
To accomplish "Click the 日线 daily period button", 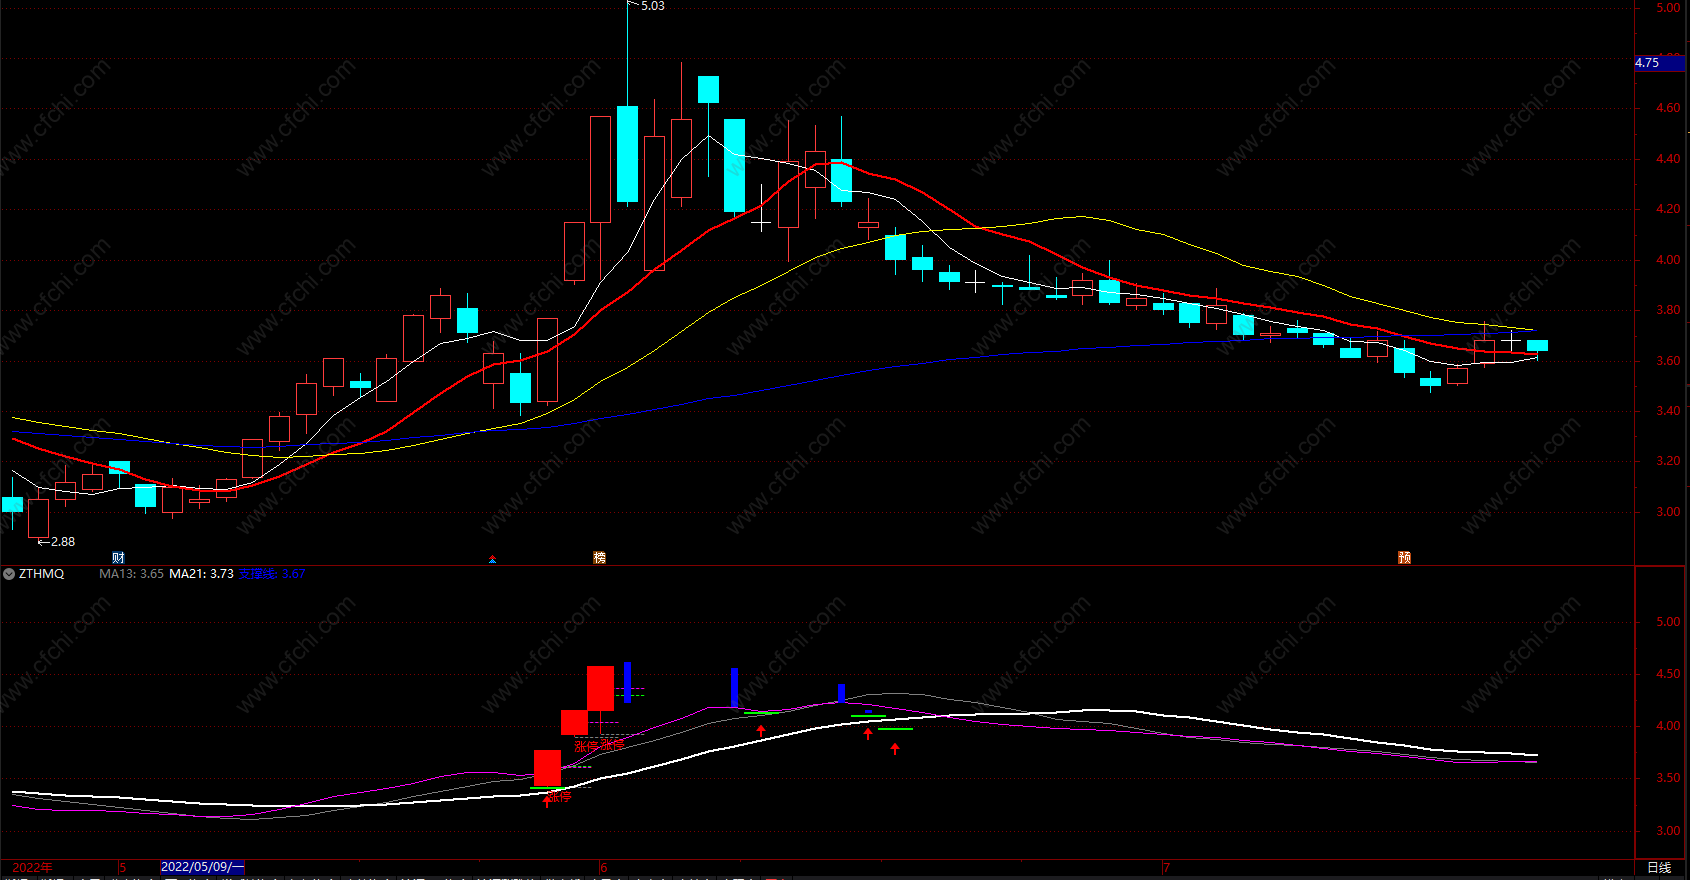I will [1659, 868].
